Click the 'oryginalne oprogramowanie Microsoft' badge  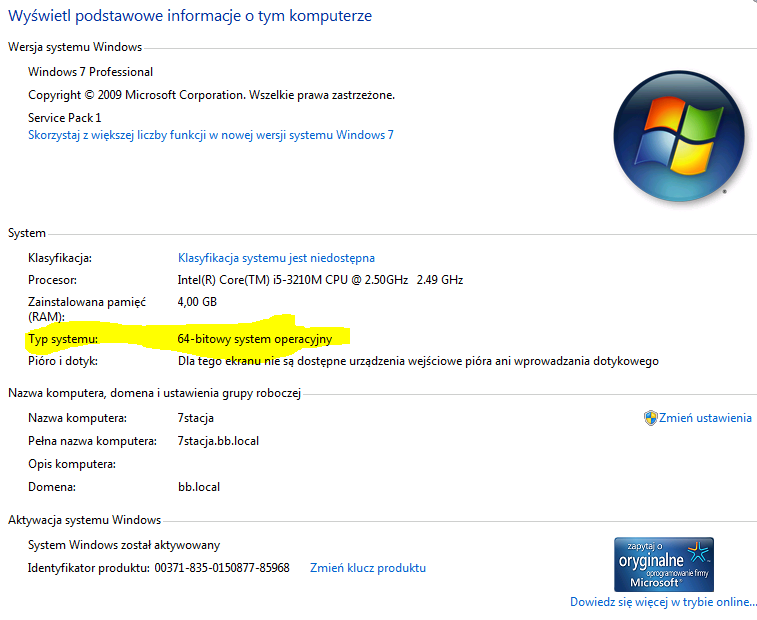(x=664, y=564)
